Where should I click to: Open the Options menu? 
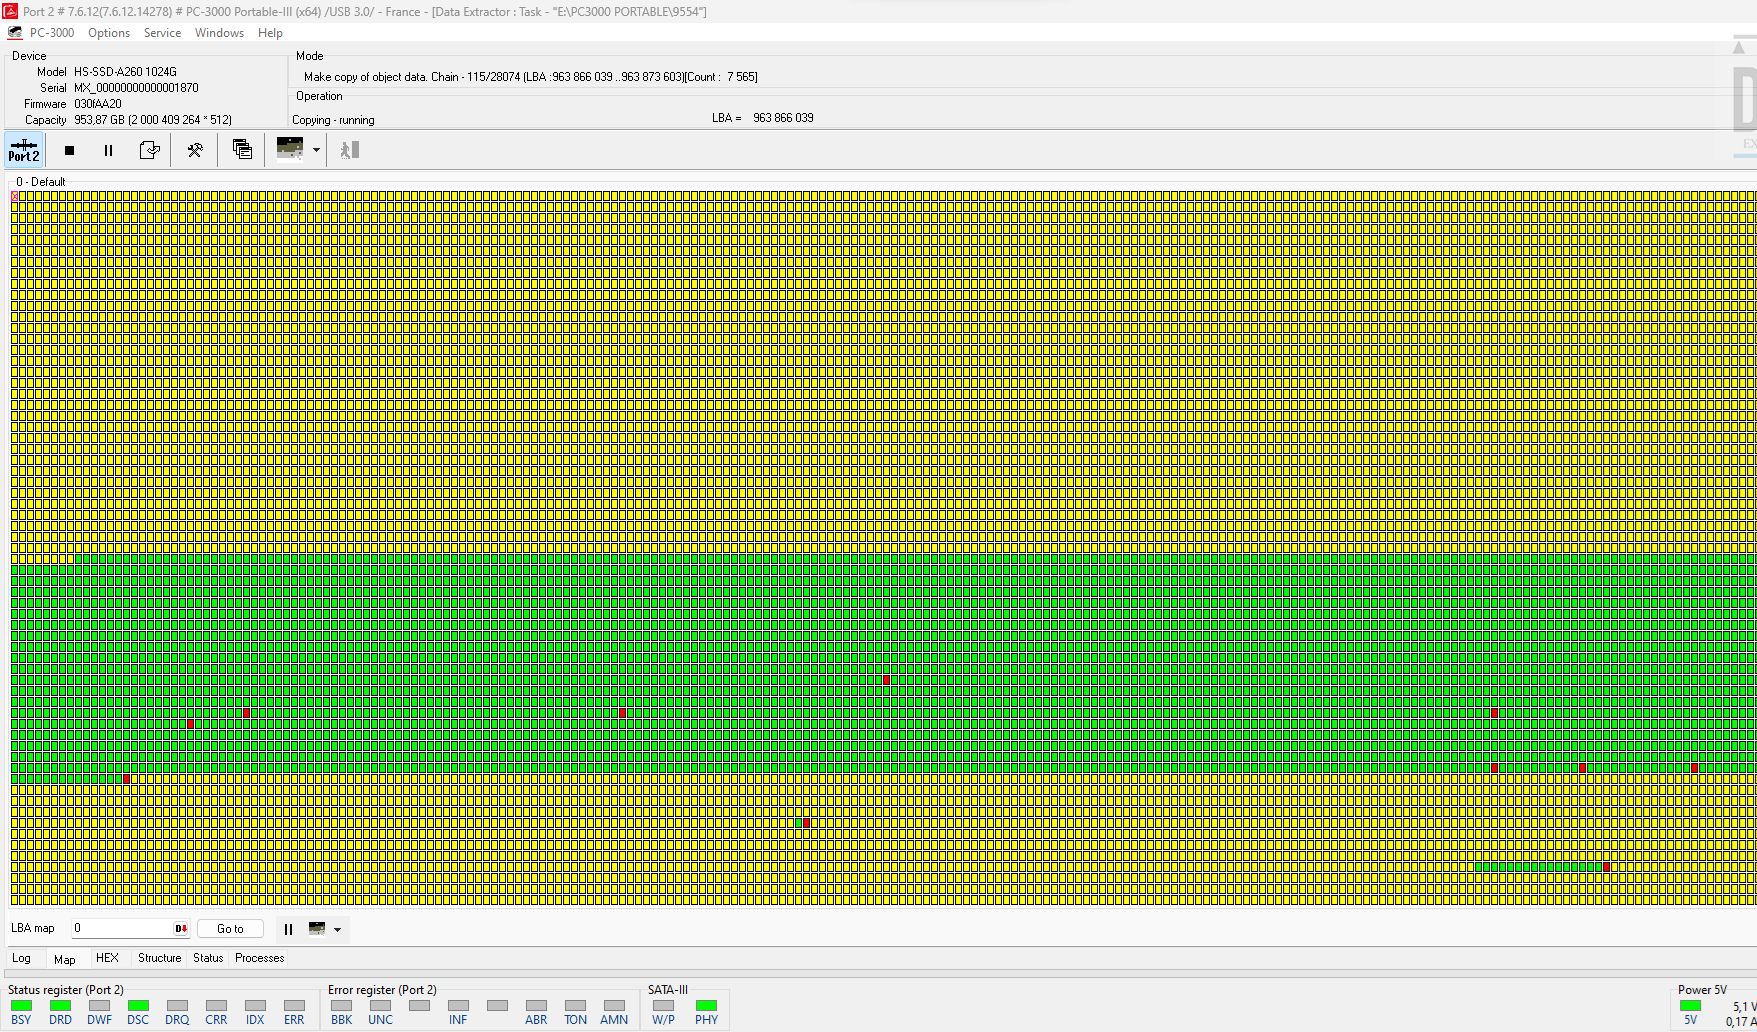point(109,33)
